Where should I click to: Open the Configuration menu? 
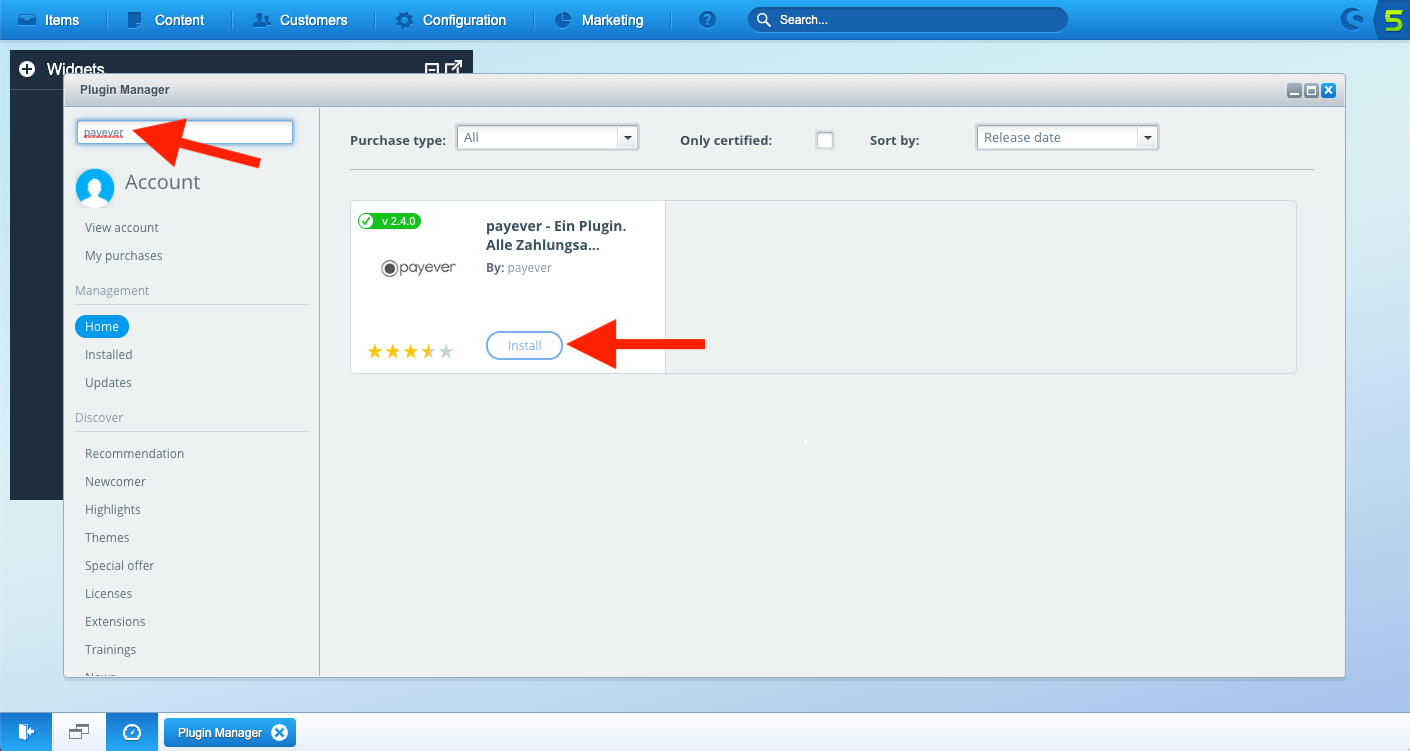point(451,20)
